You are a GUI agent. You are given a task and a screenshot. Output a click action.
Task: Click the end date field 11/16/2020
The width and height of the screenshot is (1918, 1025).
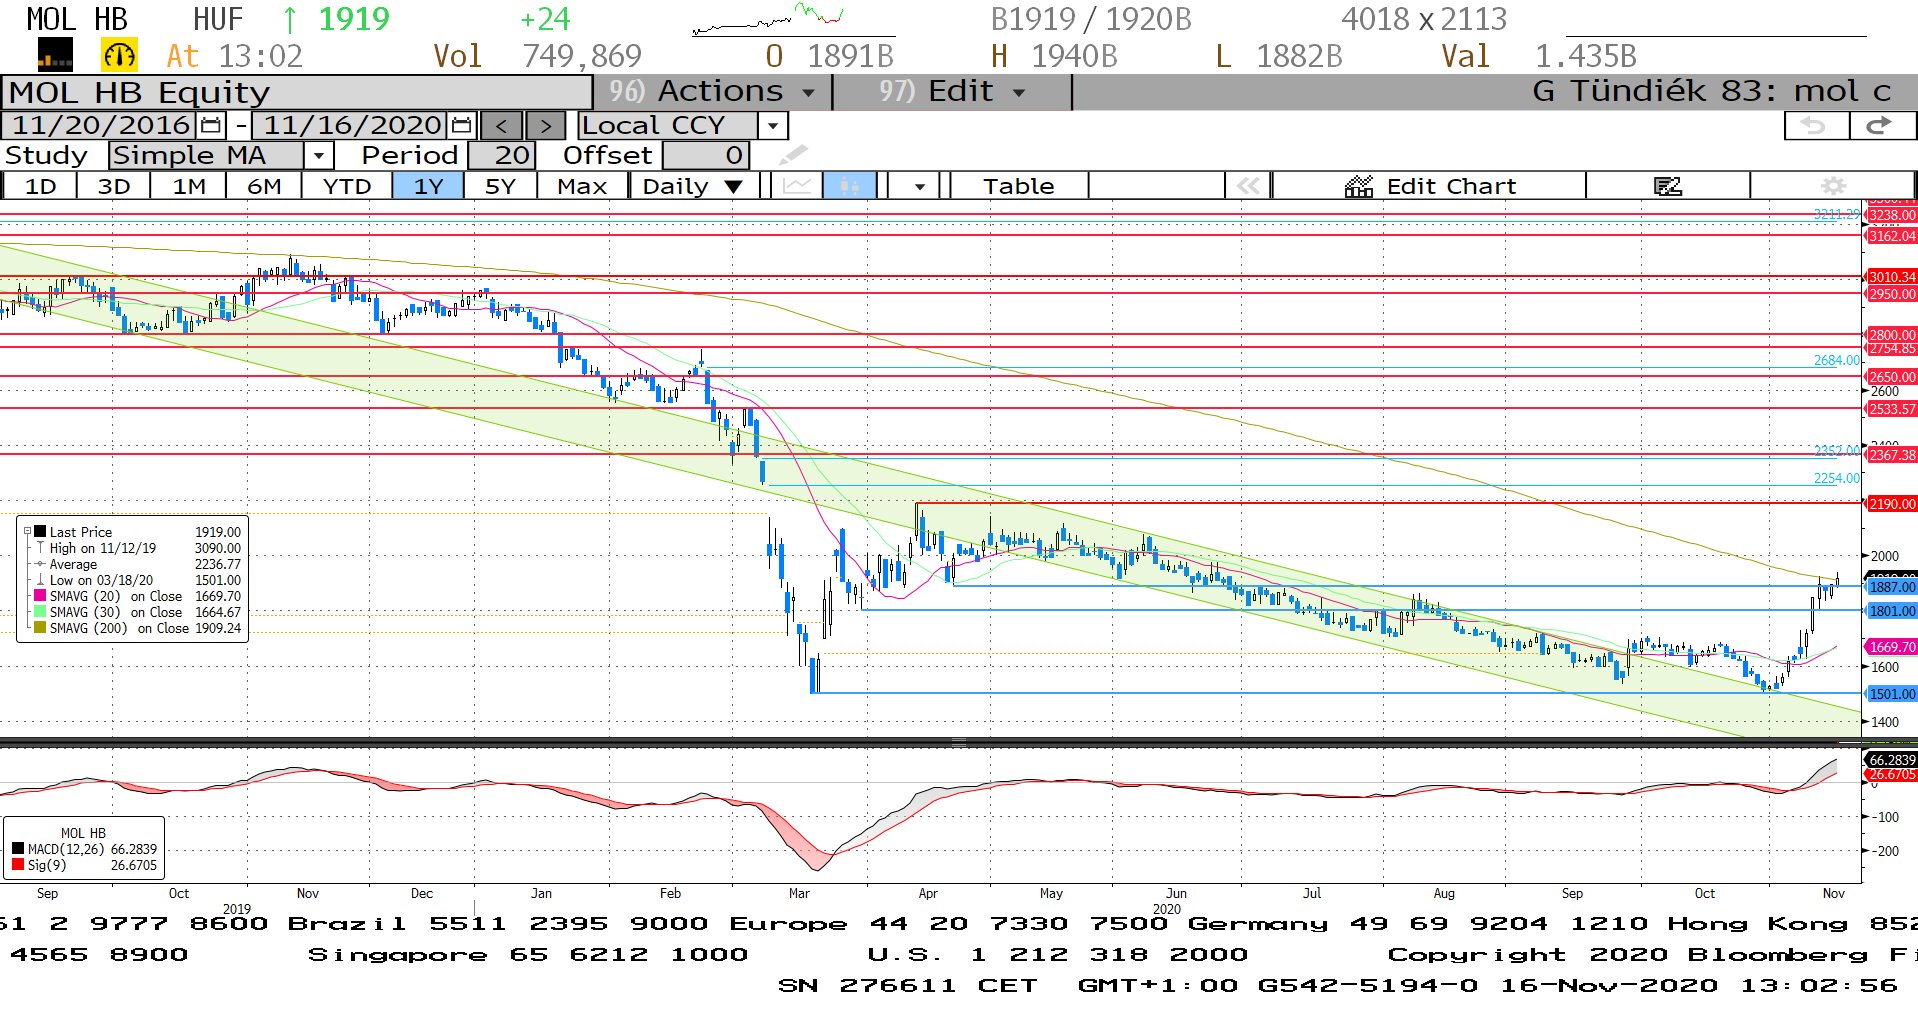pyautogui.click(x=350, y=126)
